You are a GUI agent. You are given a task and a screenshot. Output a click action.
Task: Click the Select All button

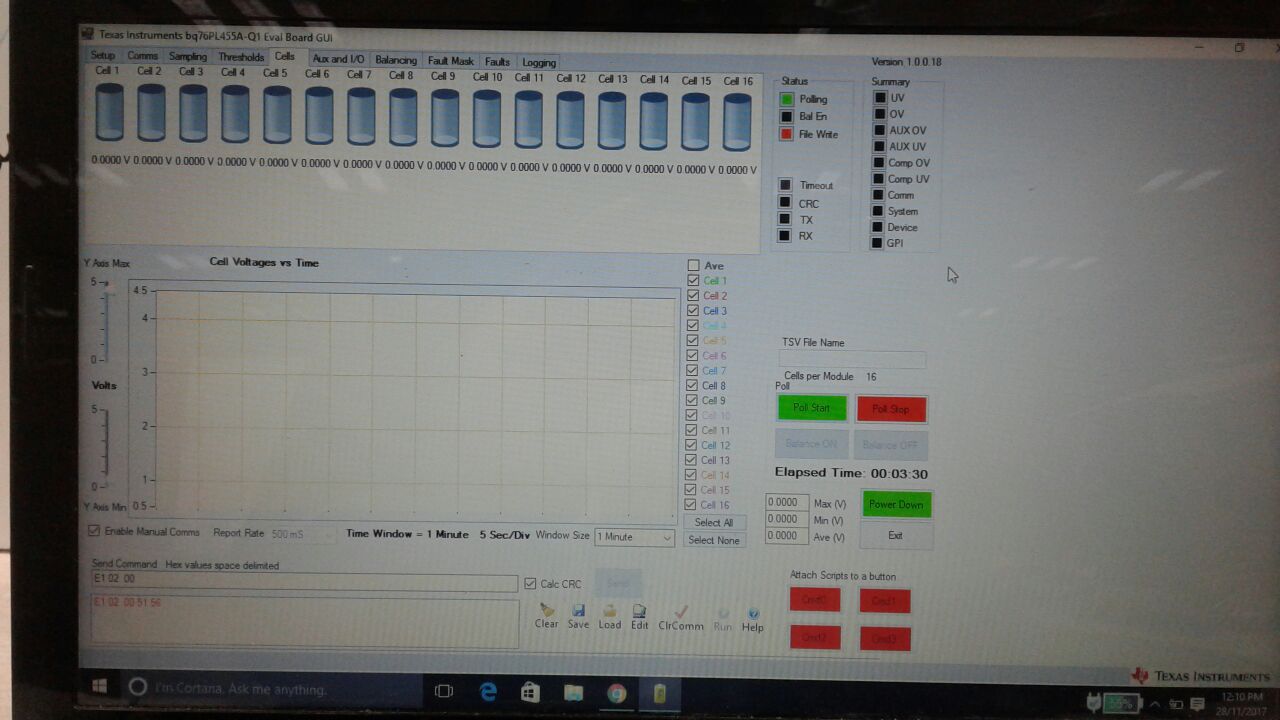pos(714,523)
